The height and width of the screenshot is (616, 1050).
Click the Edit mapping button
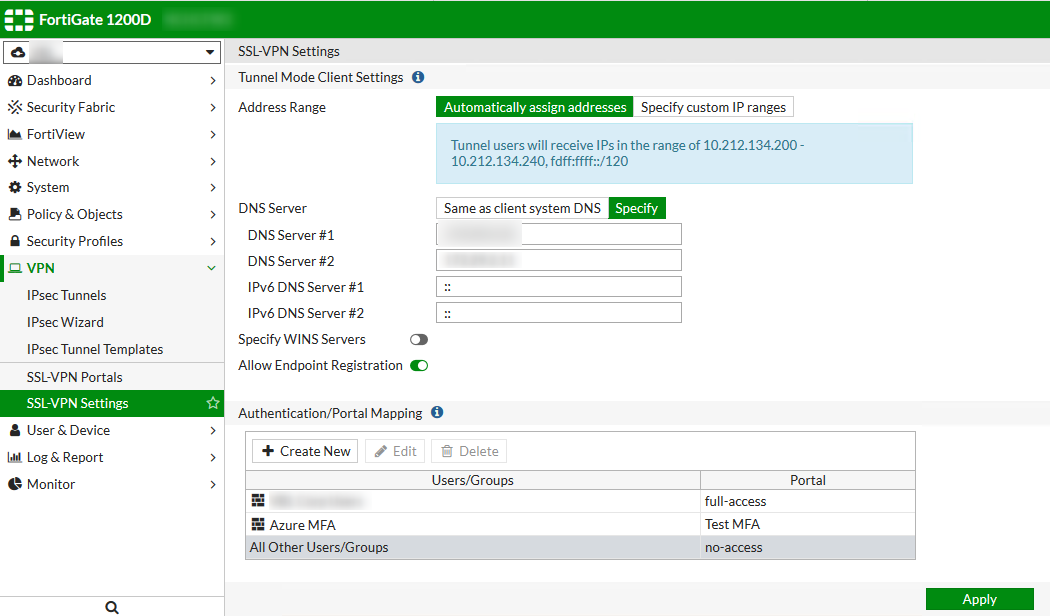(395, 451)
